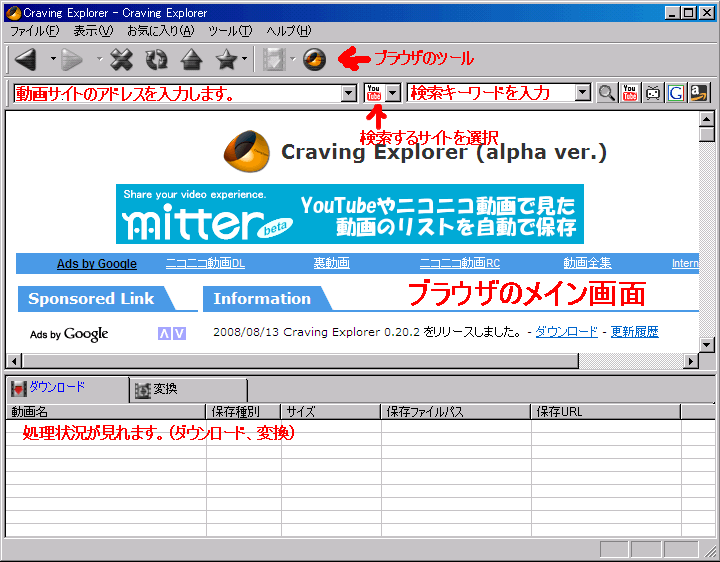
Task: Click the Craving Explorer title bar icon
Action: (14, 13)
